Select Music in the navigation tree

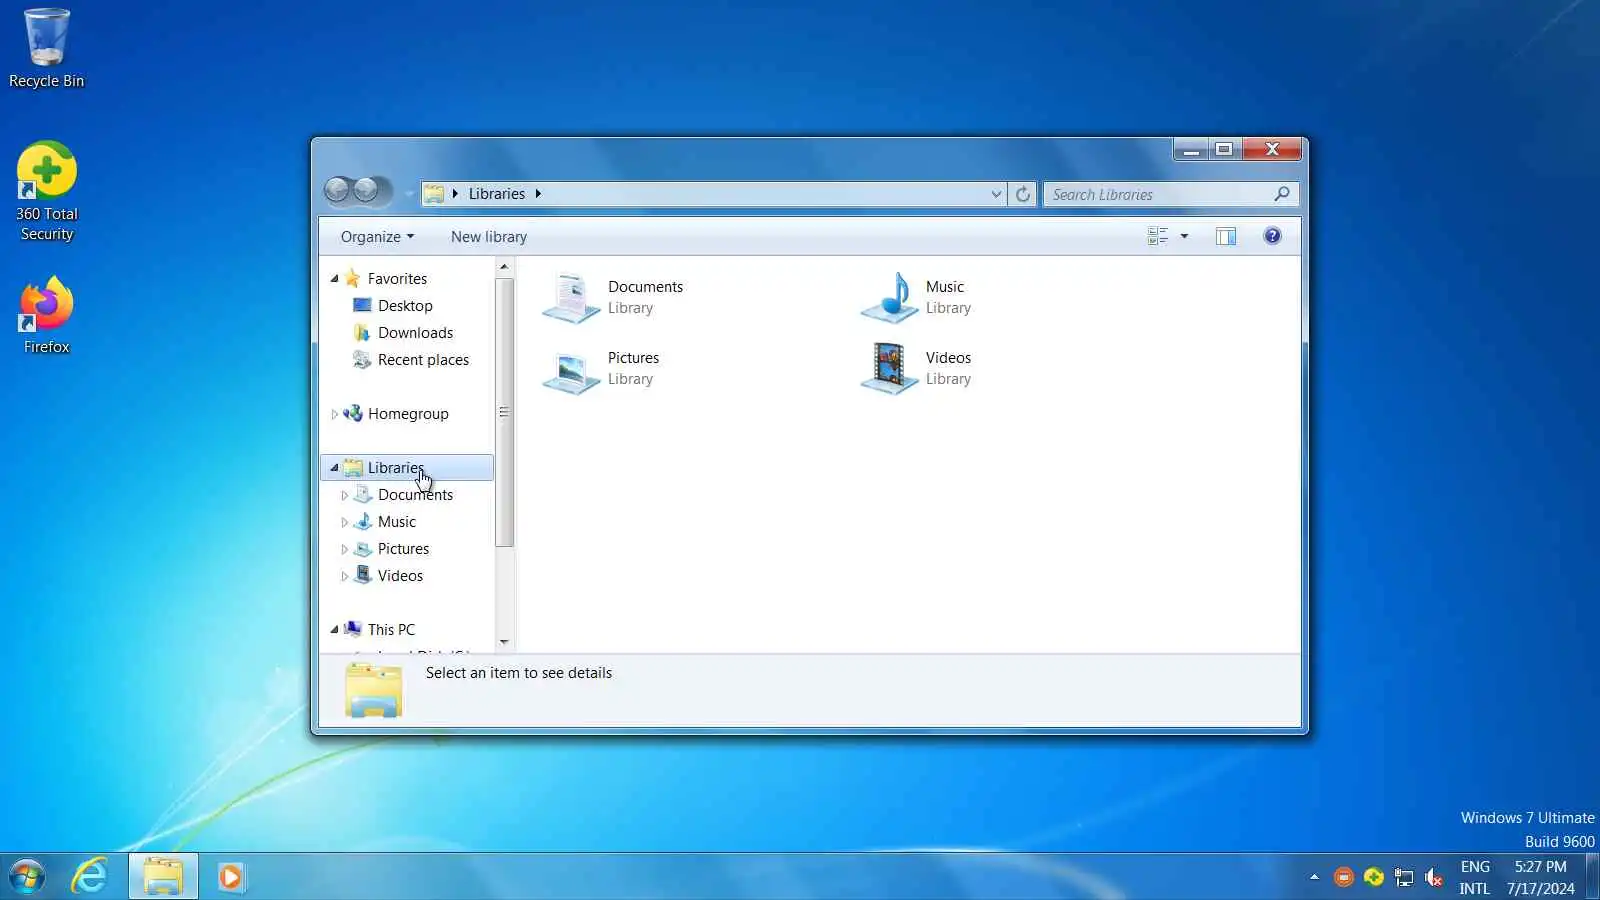[x=397, y=522]
